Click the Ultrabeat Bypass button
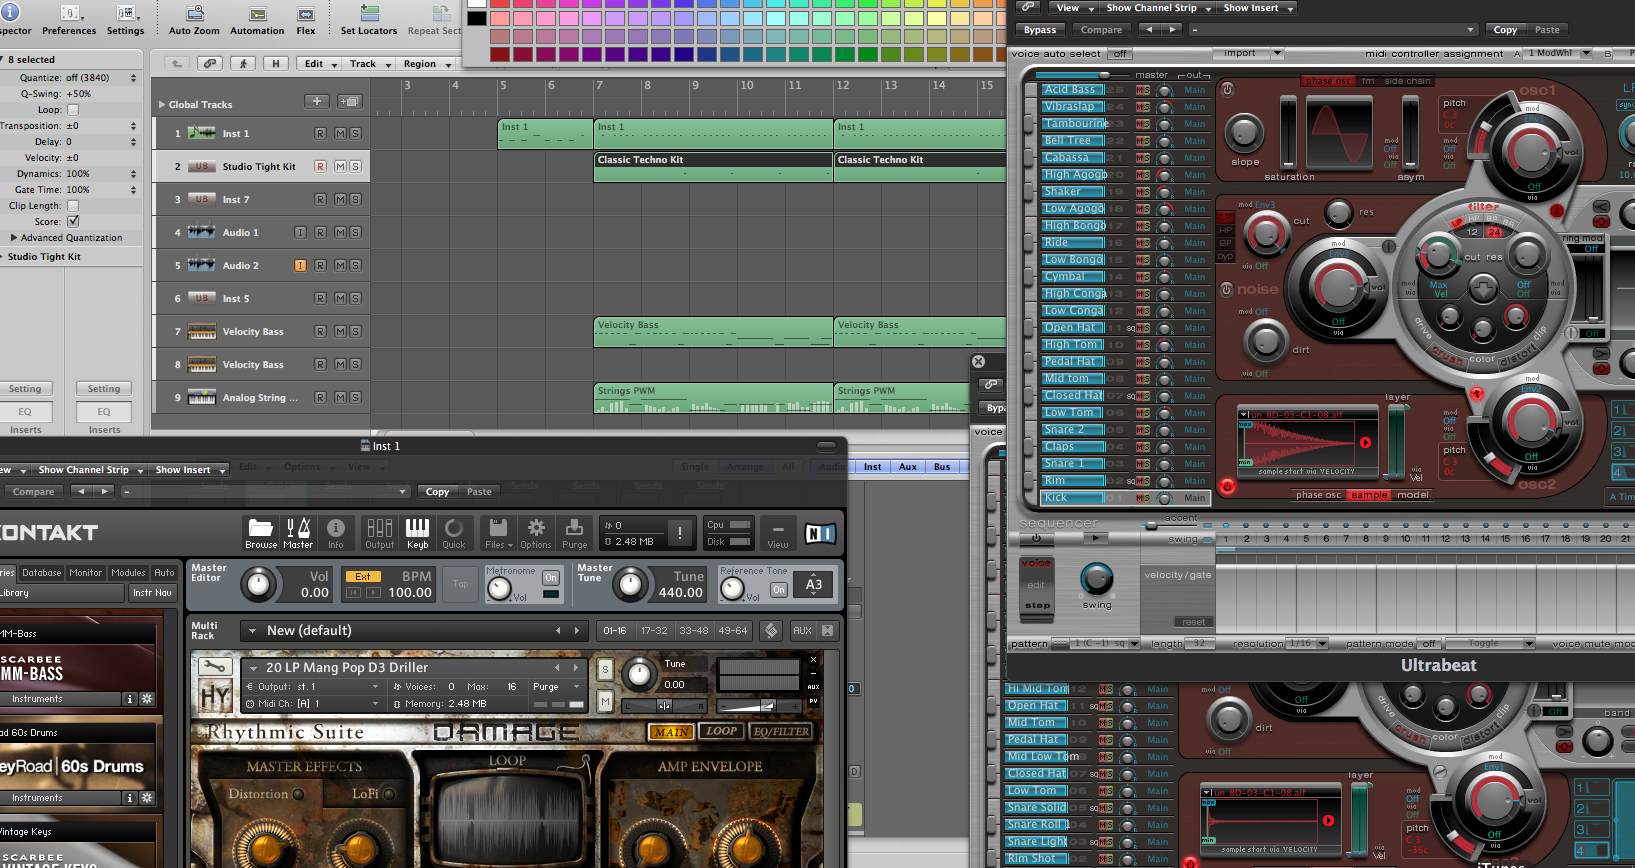Screen dimensions: 1635x868 (x=1040, y=30)
